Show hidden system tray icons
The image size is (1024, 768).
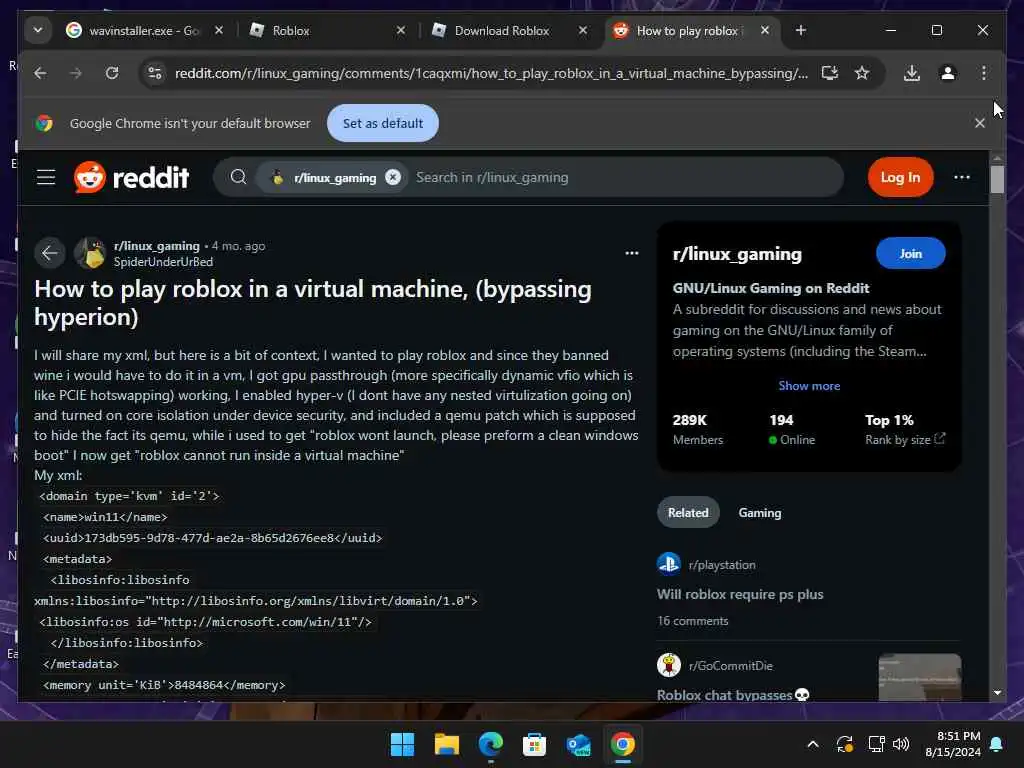tap(813, 744)
